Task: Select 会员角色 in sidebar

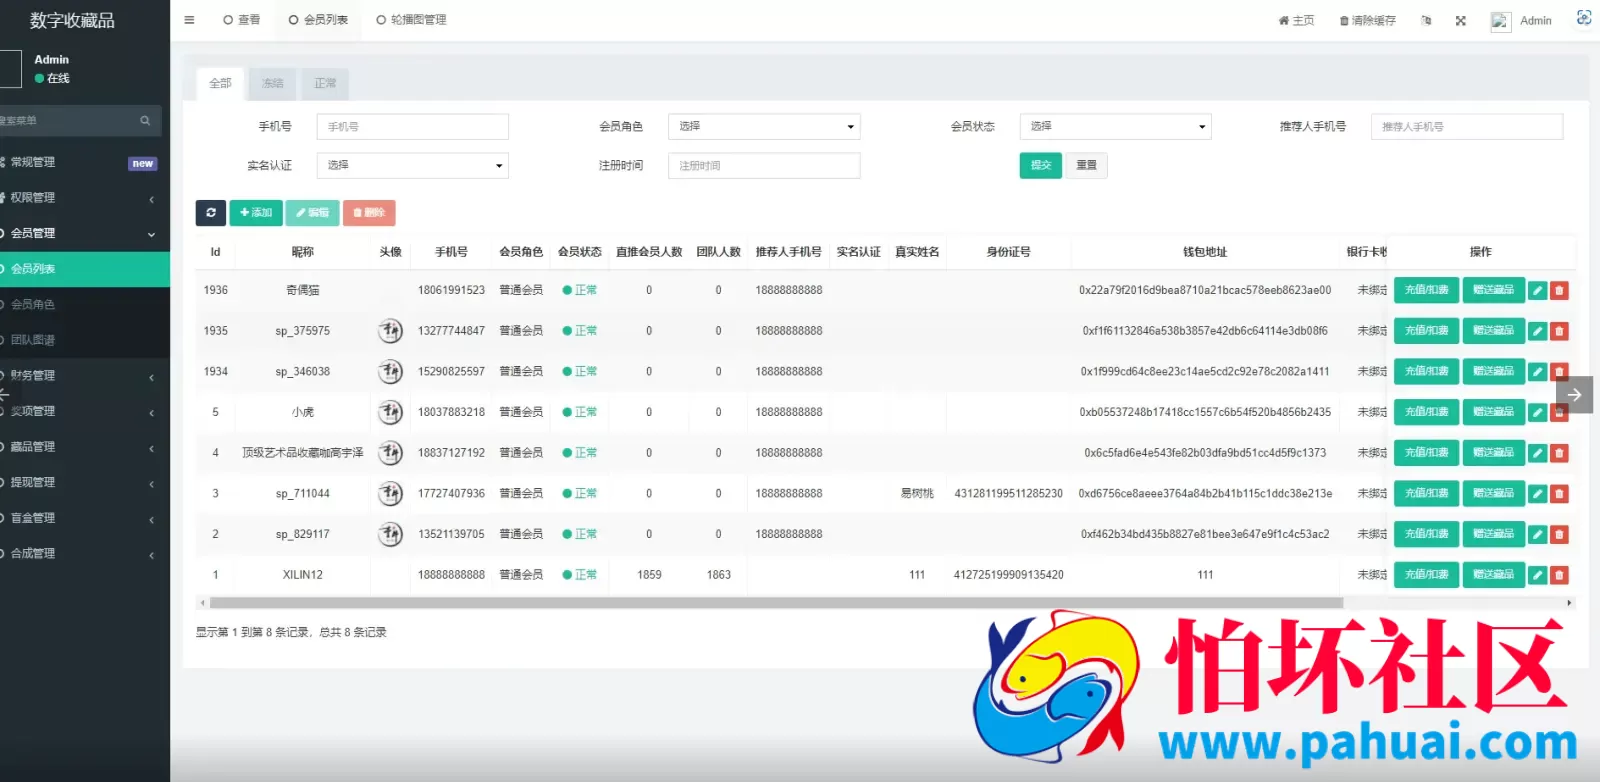Action: pyautogui.click(x=85, y=304)
